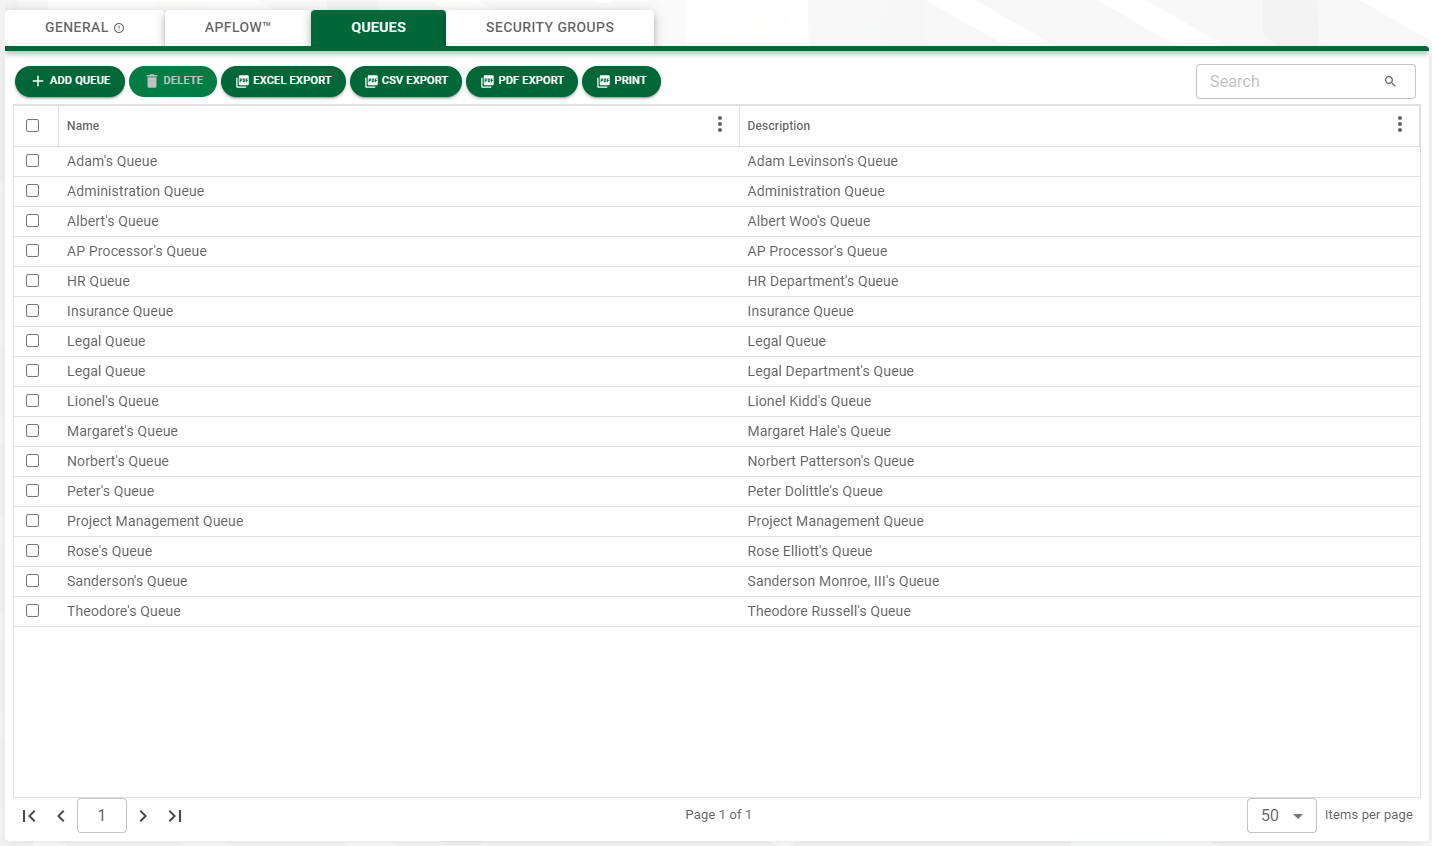Click the Insurance Queue name cell
Screen dimensions: 1432x846
tap(120, 311)
